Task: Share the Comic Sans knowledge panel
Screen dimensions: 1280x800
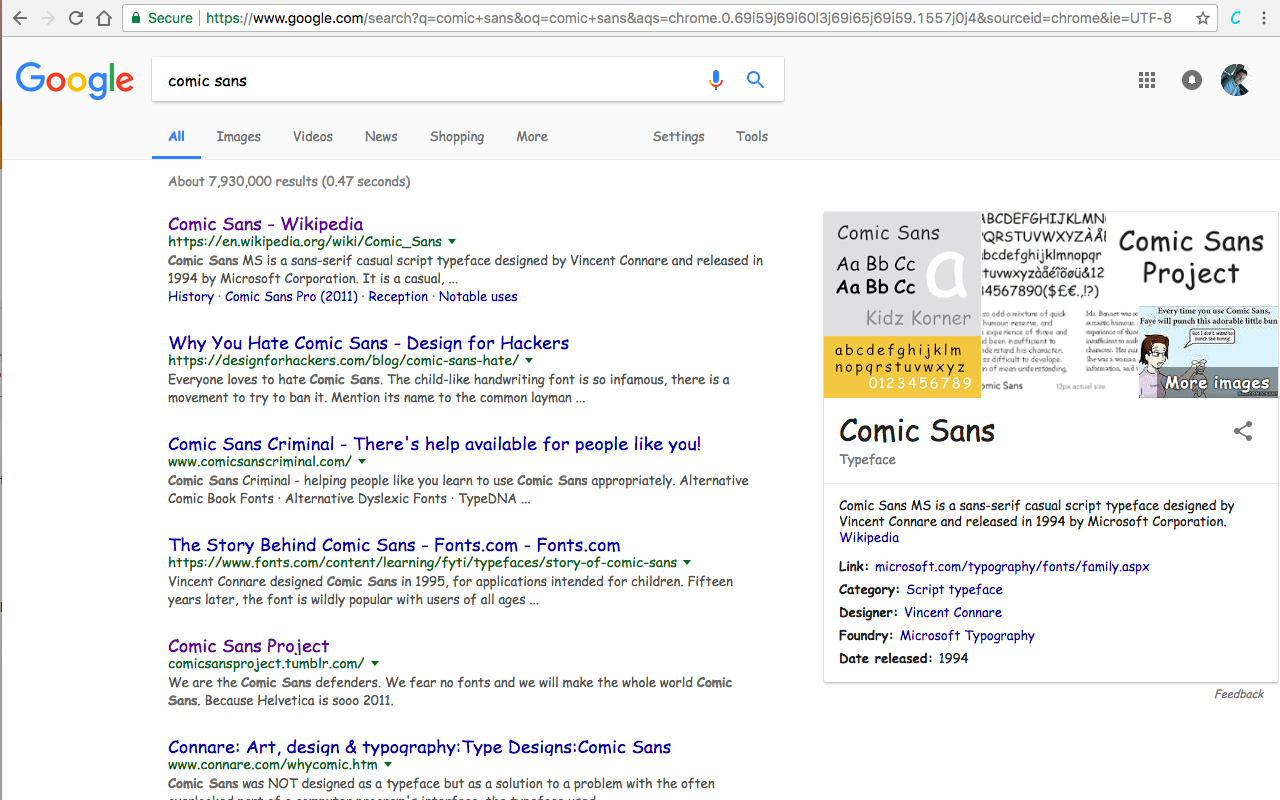Action: [1243, 431]
